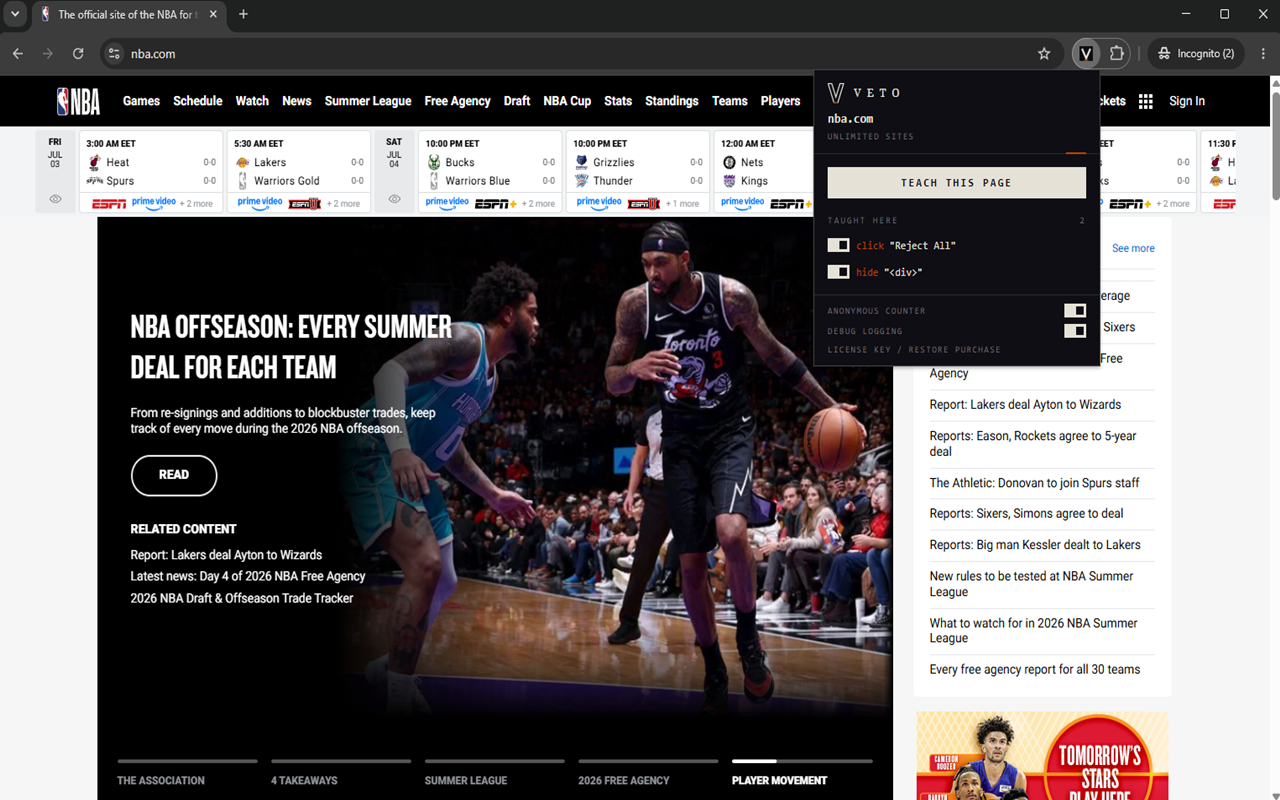
Task: Go back to the previous page
Action: click(x=18, y=54)
